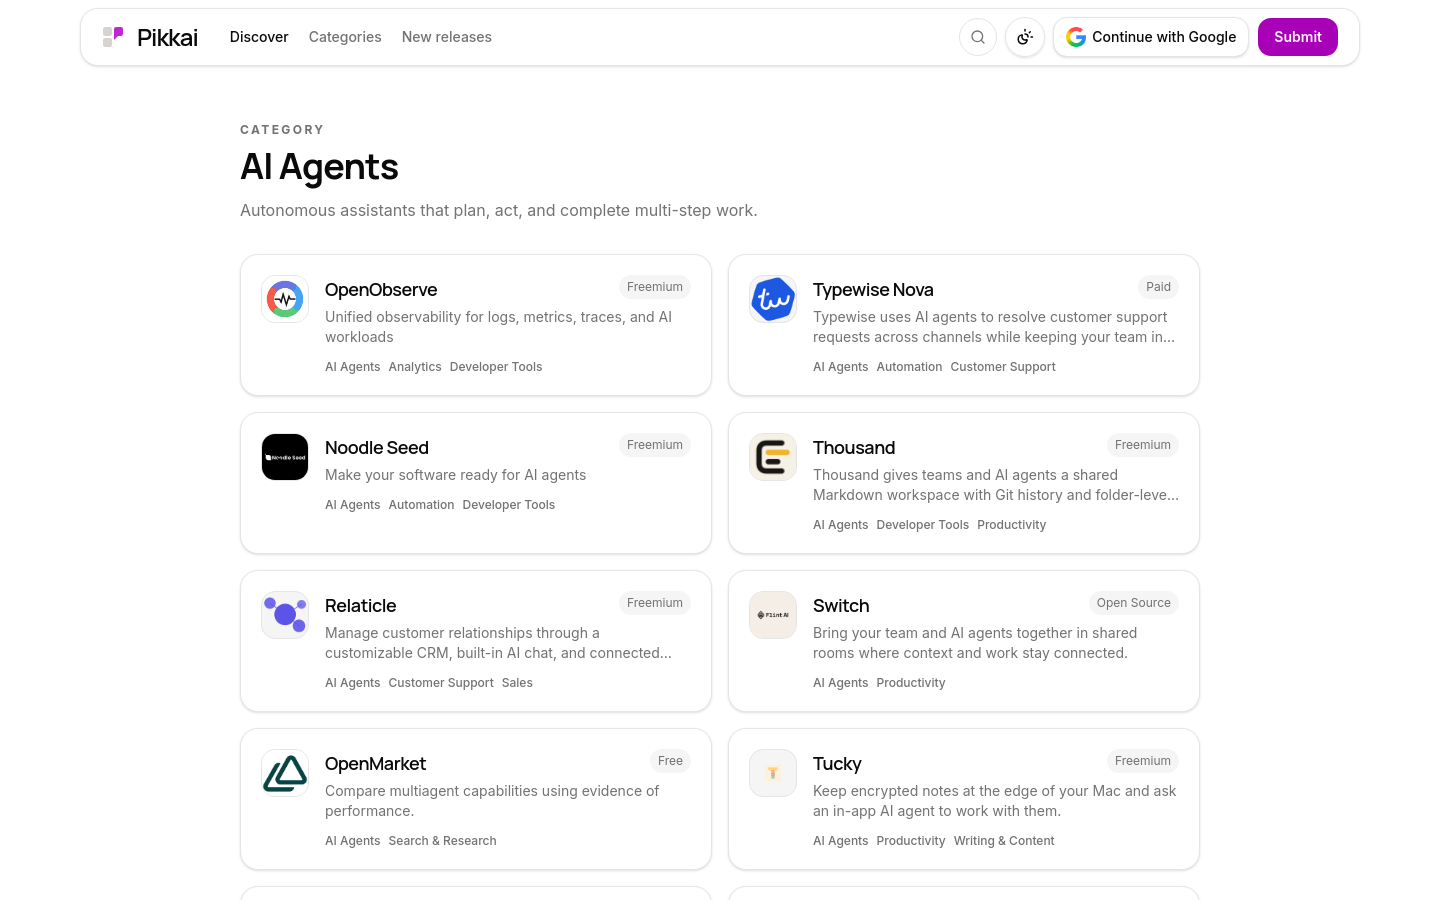Select Customer Support tag under Typewise Nova
This screenshot has height=900, width=1440.
coord(1003,367)
